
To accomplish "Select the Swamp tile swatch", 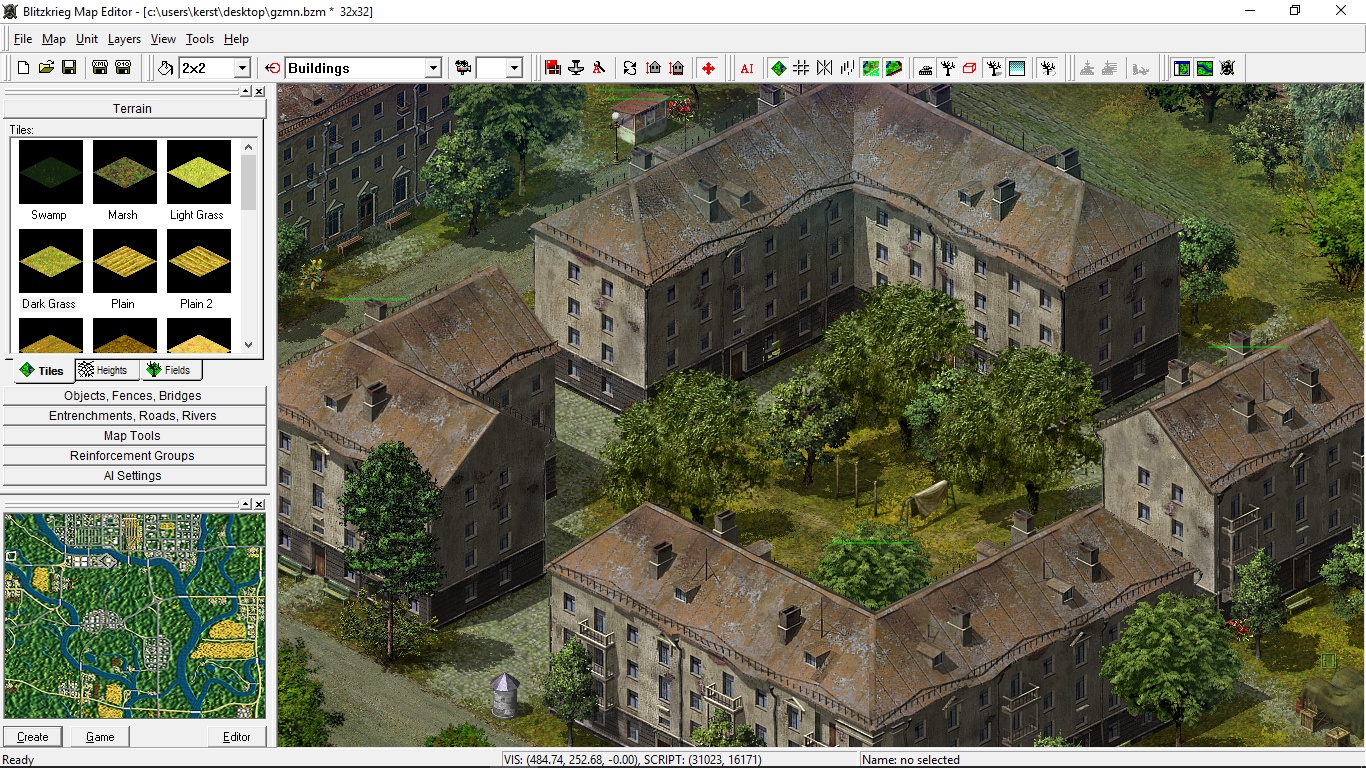I will coord(50,172).
